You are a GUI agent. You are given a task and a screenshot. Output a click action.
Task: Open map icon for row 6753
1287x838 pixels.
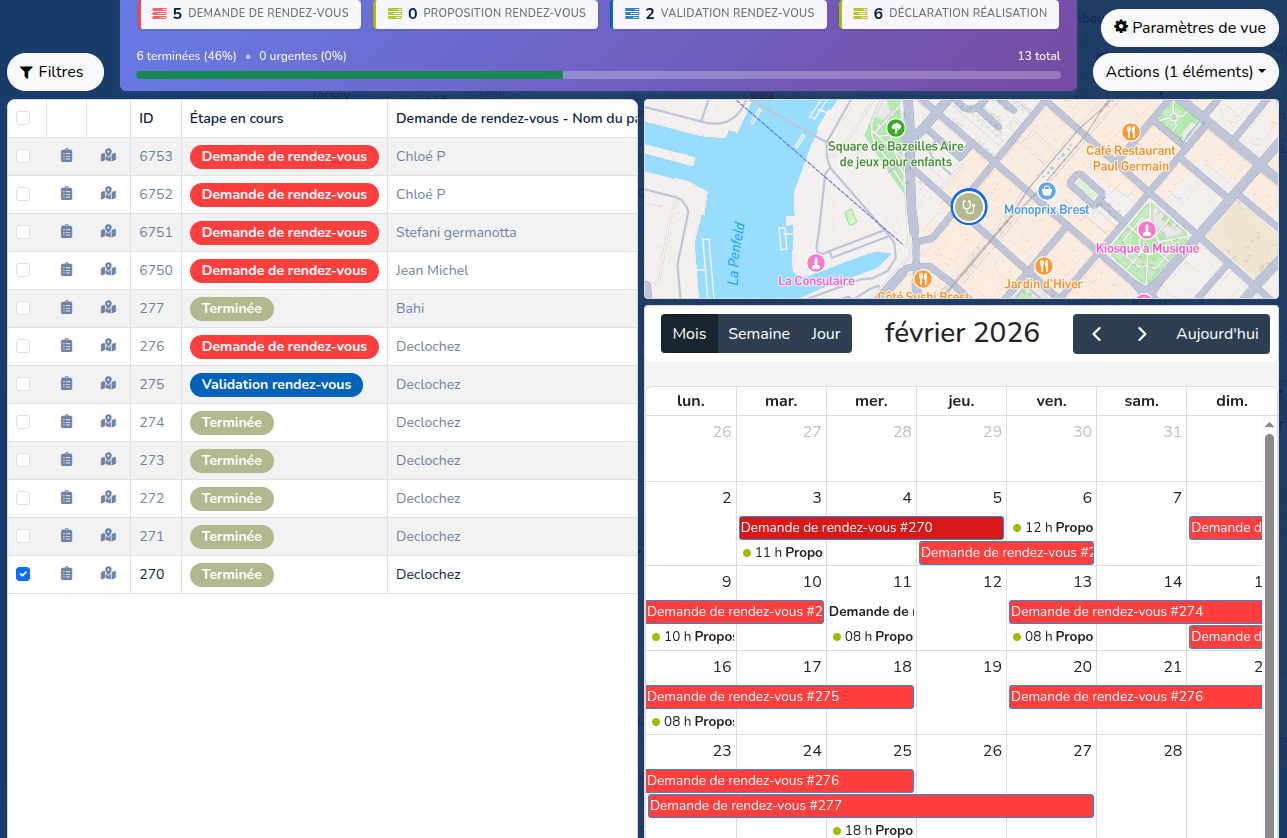coord(108,156)
